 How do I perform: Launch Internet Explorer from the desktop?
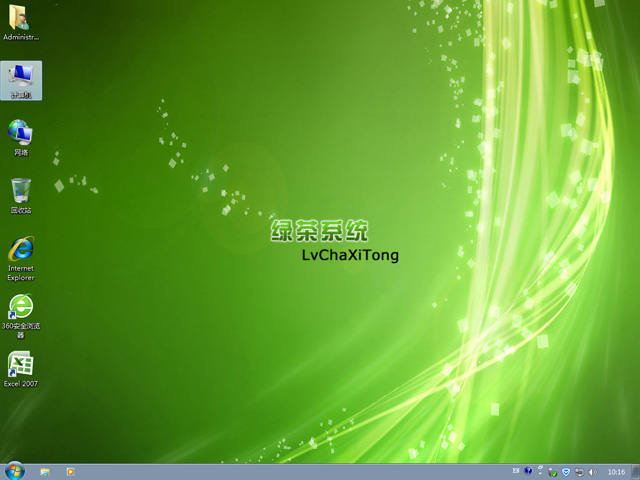coord(21,256)
